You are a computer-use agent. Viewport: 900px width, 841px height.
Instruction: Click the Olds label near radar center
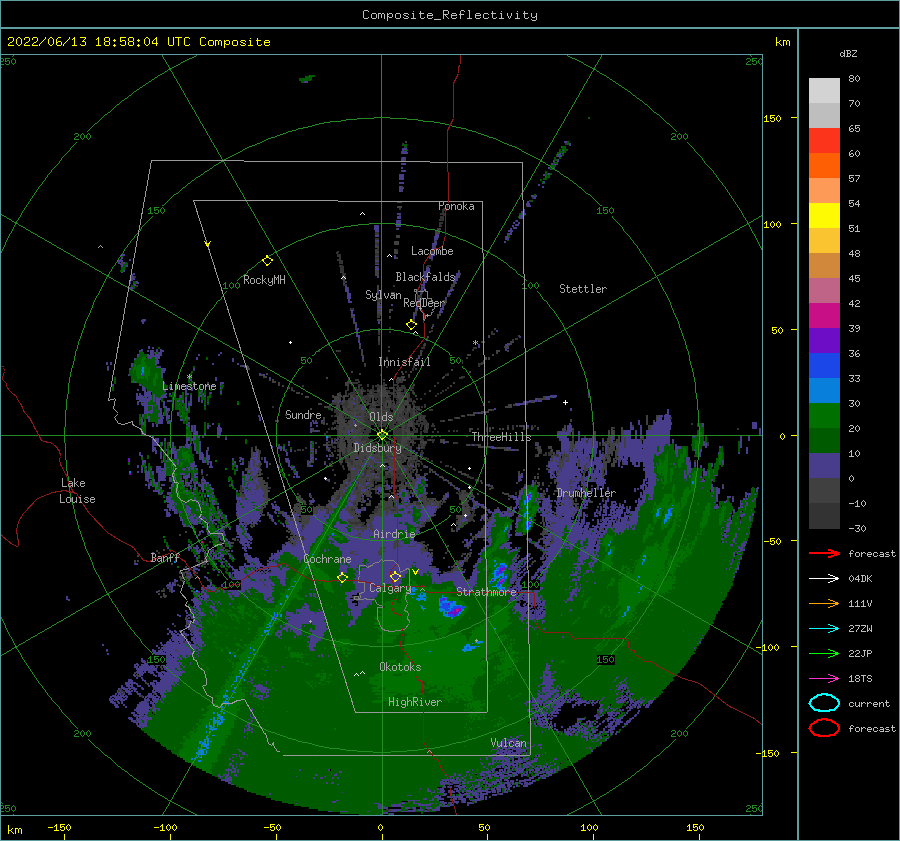[381, 417]
